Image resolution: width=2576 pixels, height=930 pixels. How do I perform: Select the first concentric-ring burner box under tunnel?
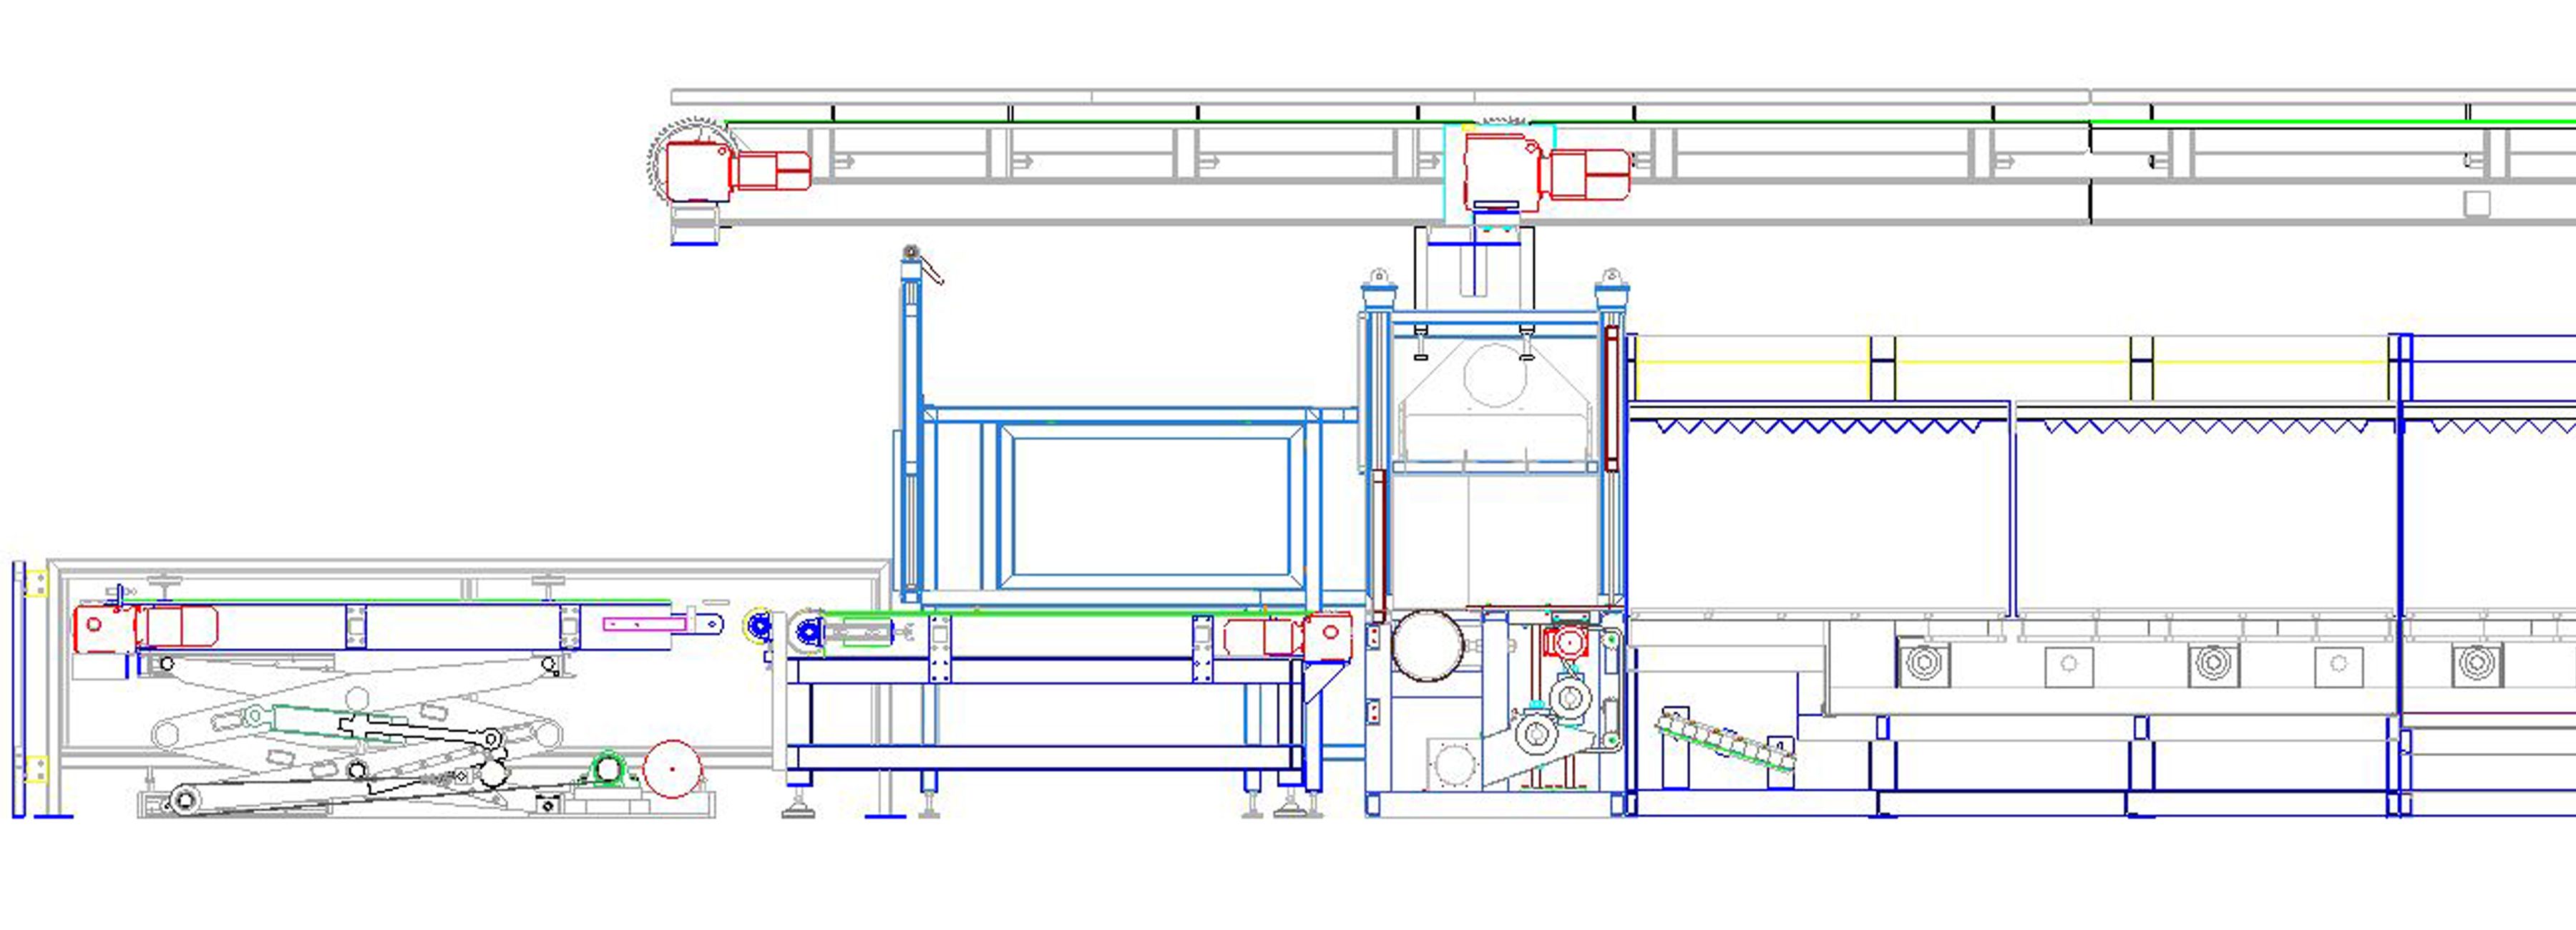click(x=1923, y=664)
